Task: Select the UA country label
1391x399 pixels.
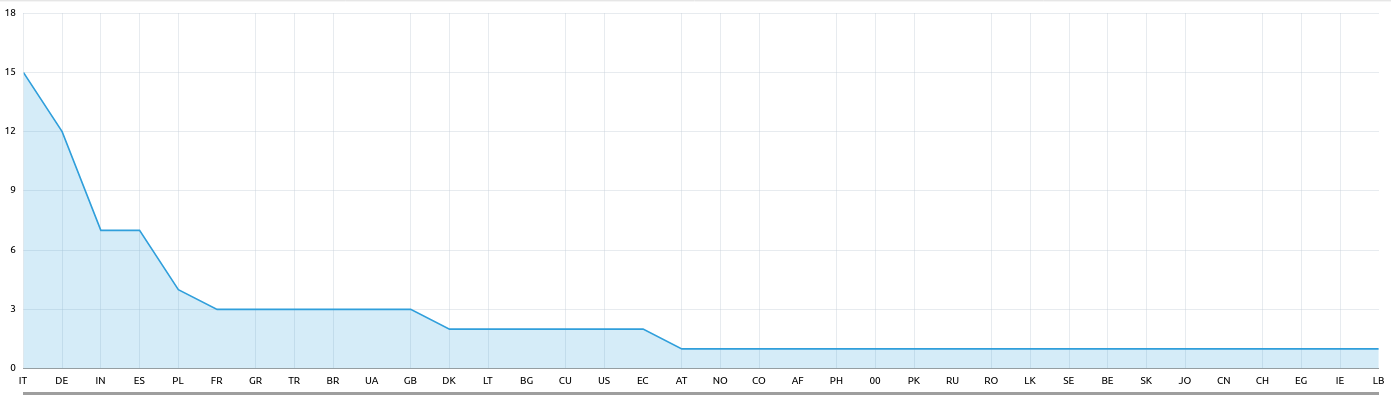Action: coord(371,381)
